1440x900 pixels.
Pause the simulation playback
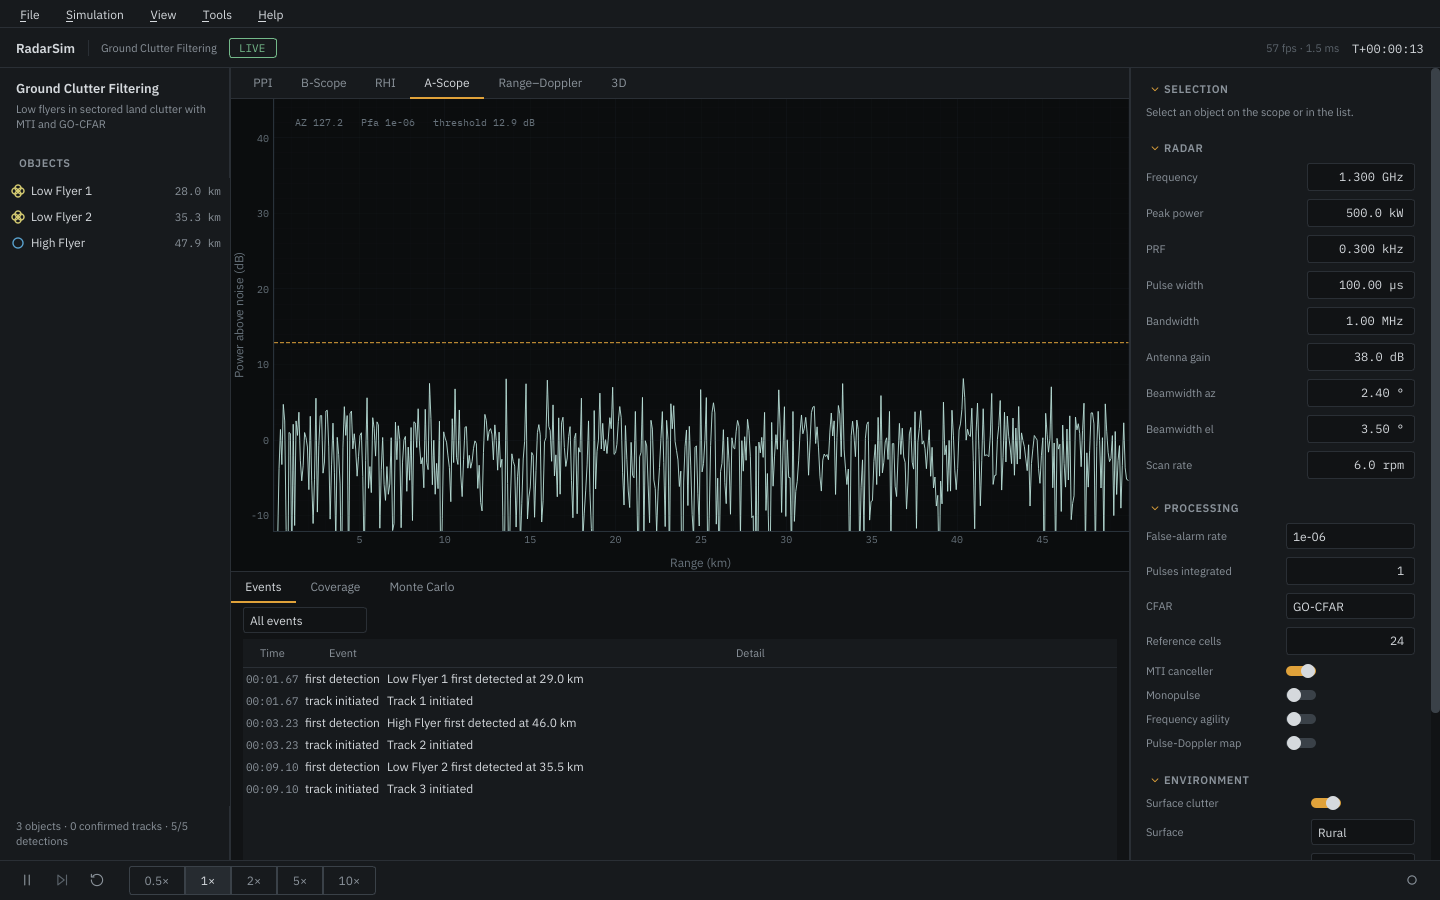point(27,880)
